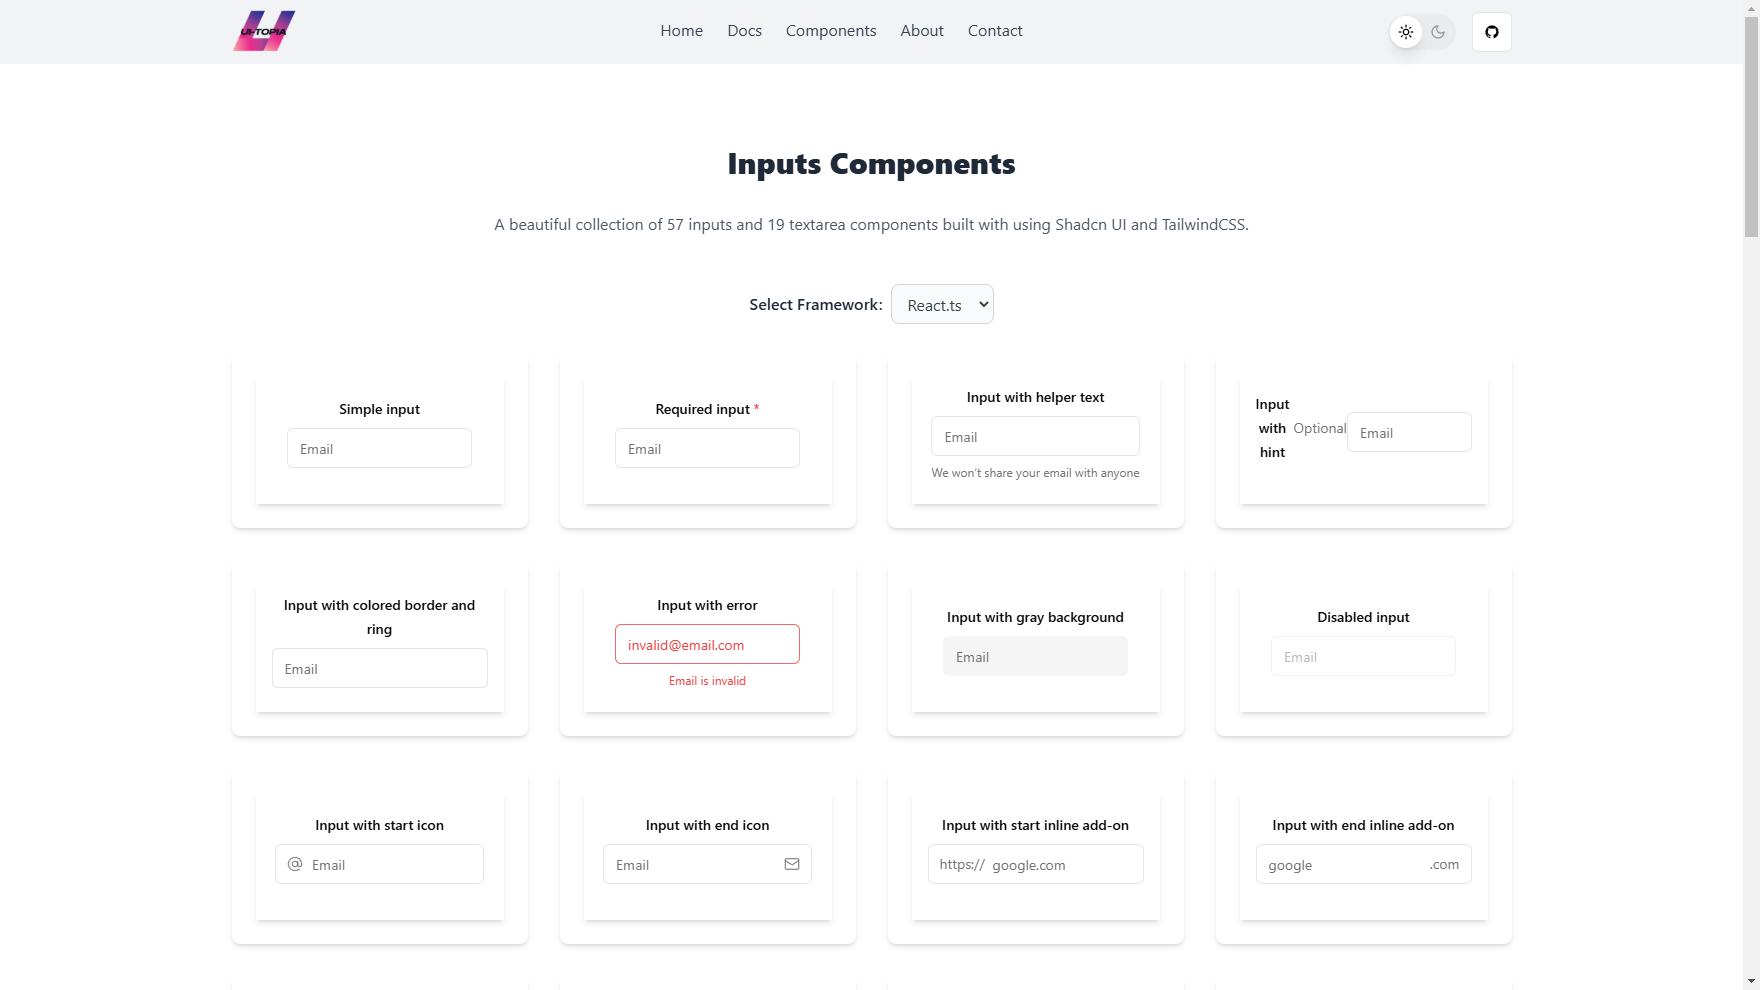
Task: Open the Contact nav link
Action: (995, 31)
